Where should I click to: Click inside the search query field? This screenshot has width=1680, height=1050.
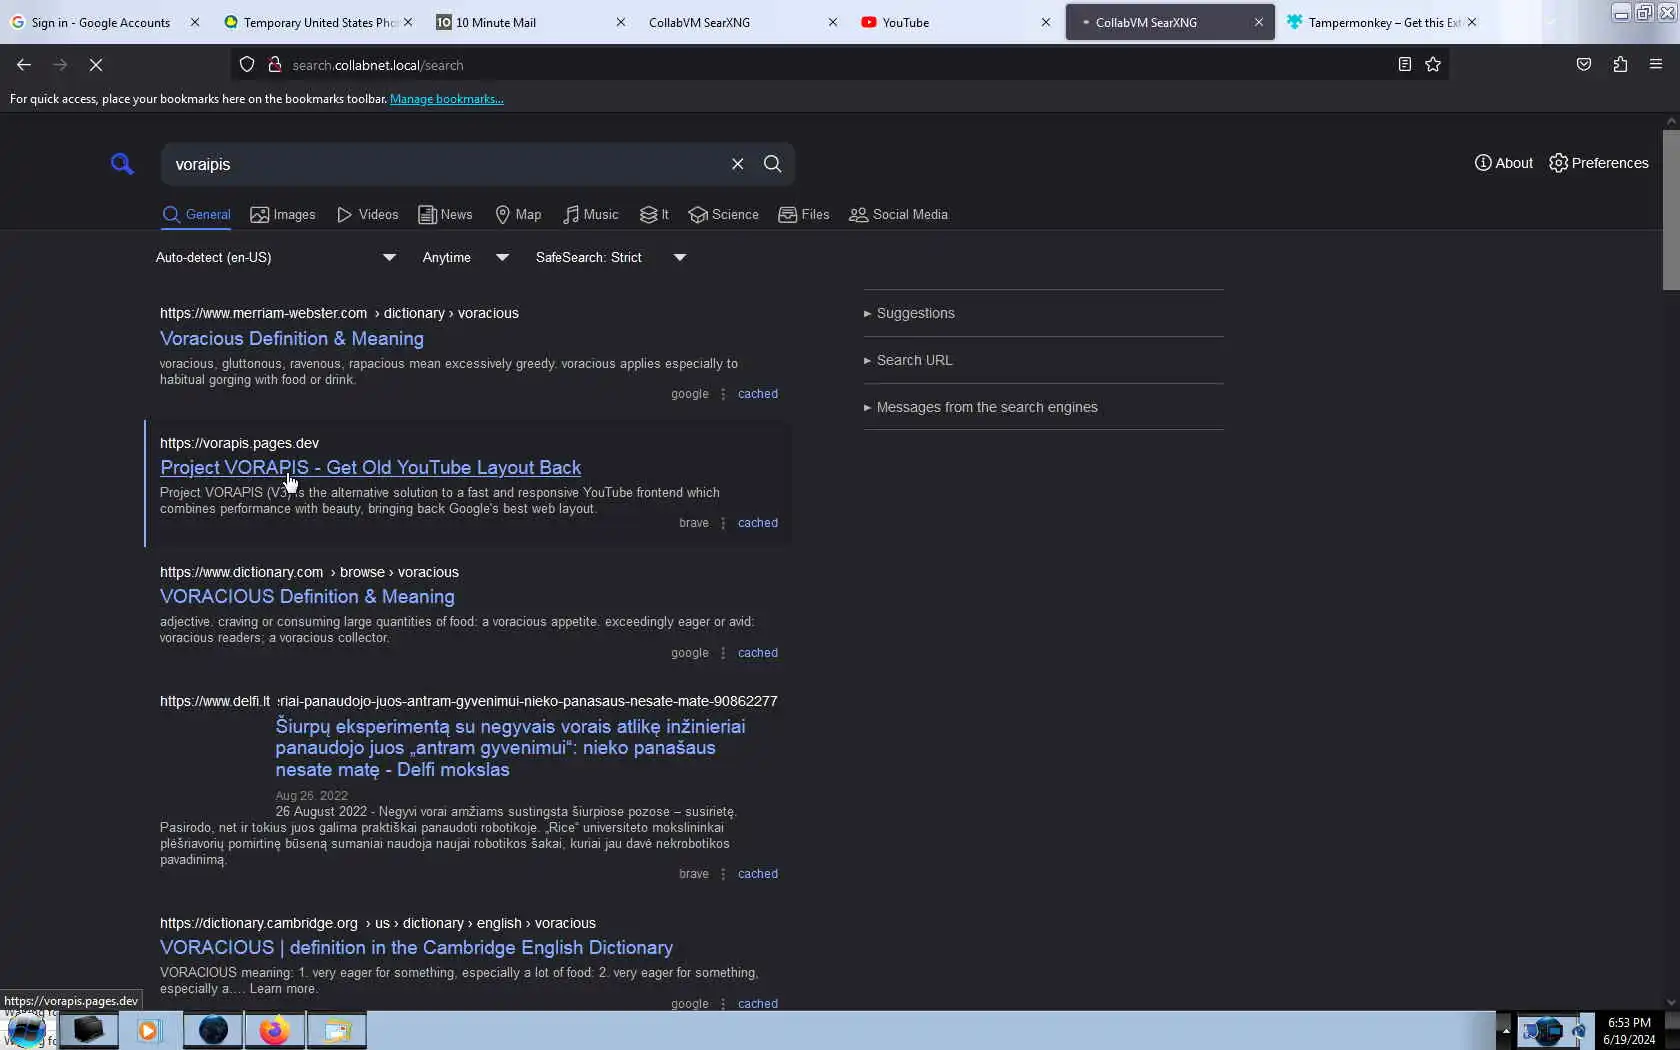click(445, 164)
